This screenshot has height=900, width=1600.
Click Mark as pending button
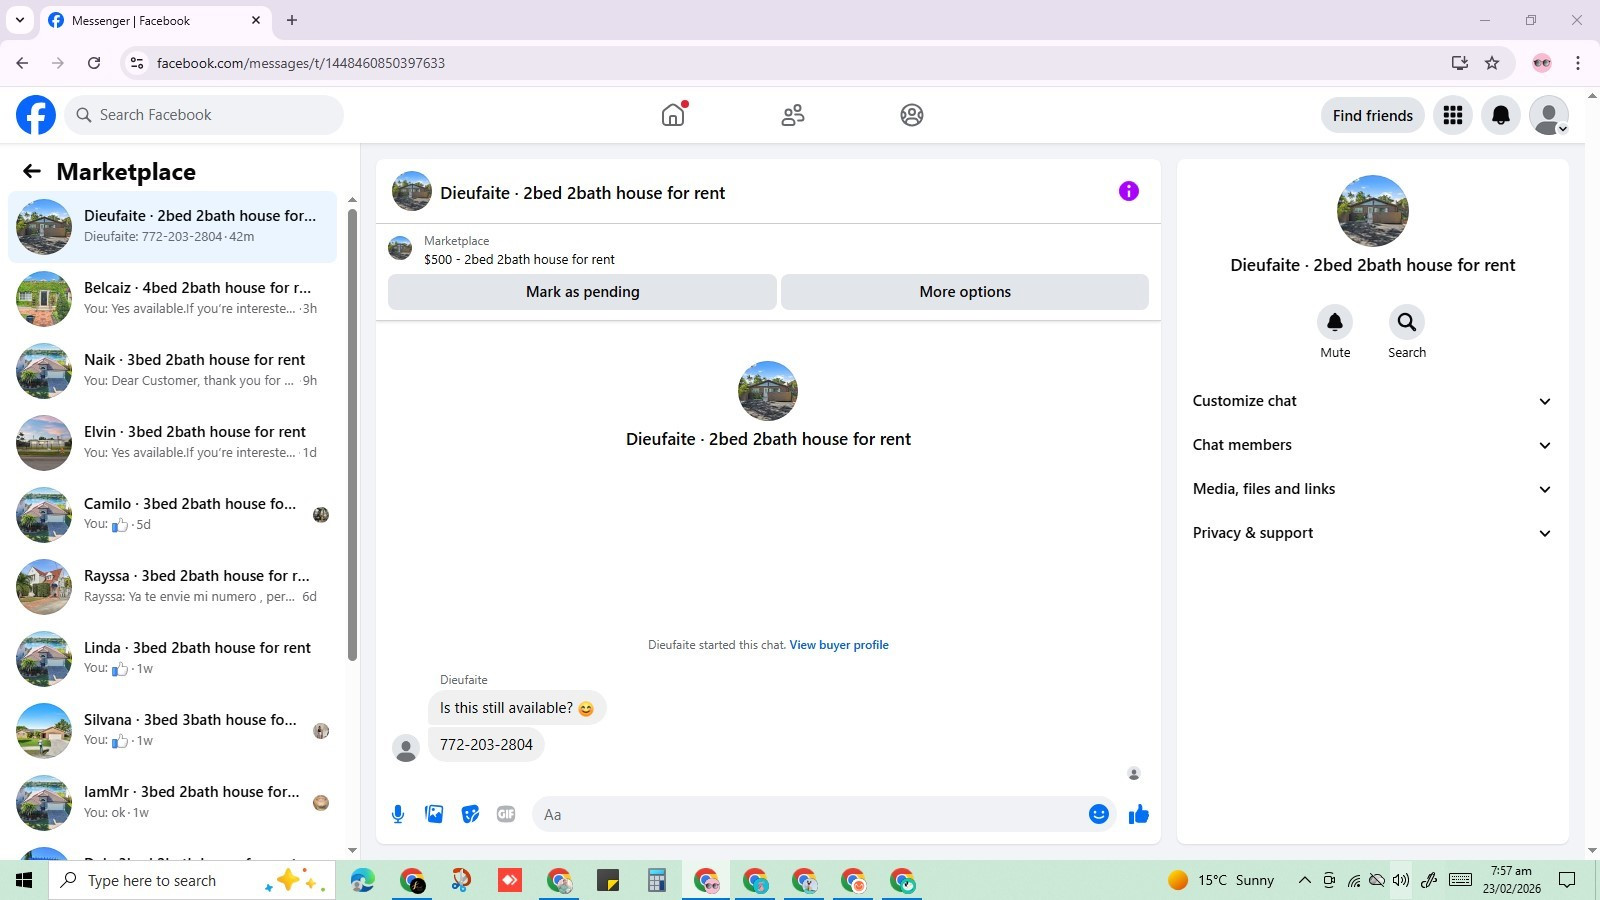pos(582,292)
